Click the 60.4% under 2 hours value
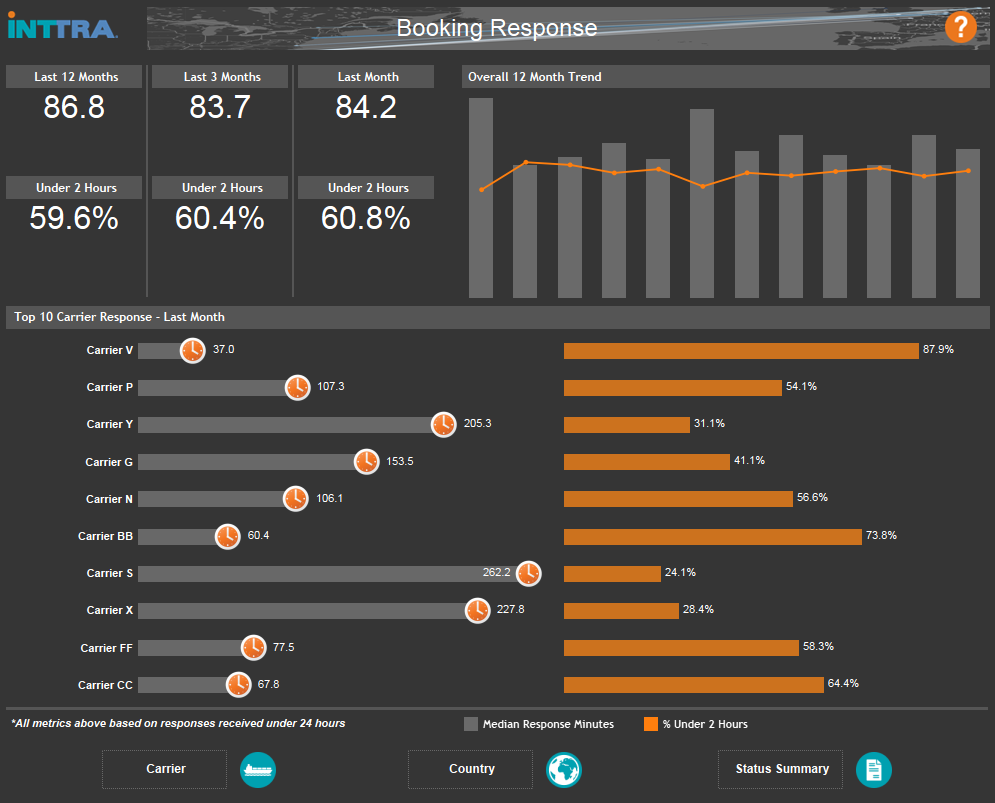The width and height of the screenshot is (995, 803). tap(220, 218)
